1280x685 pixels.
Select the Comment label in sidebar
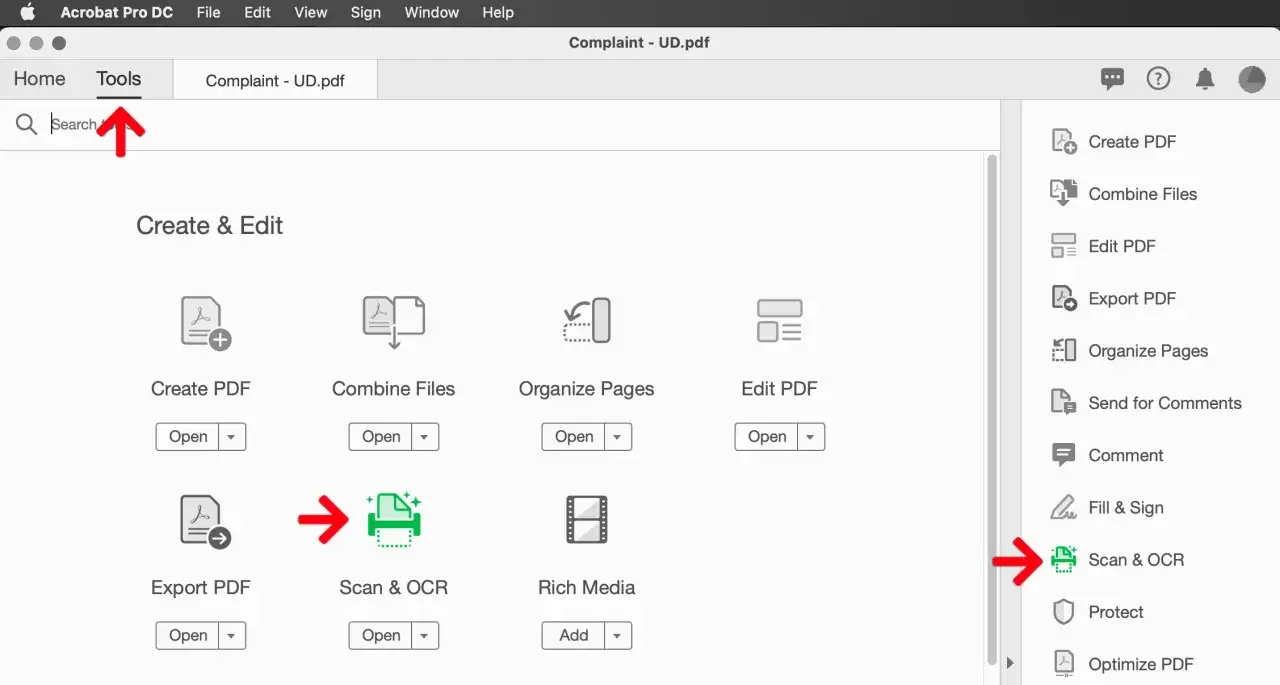point(1126,455)
